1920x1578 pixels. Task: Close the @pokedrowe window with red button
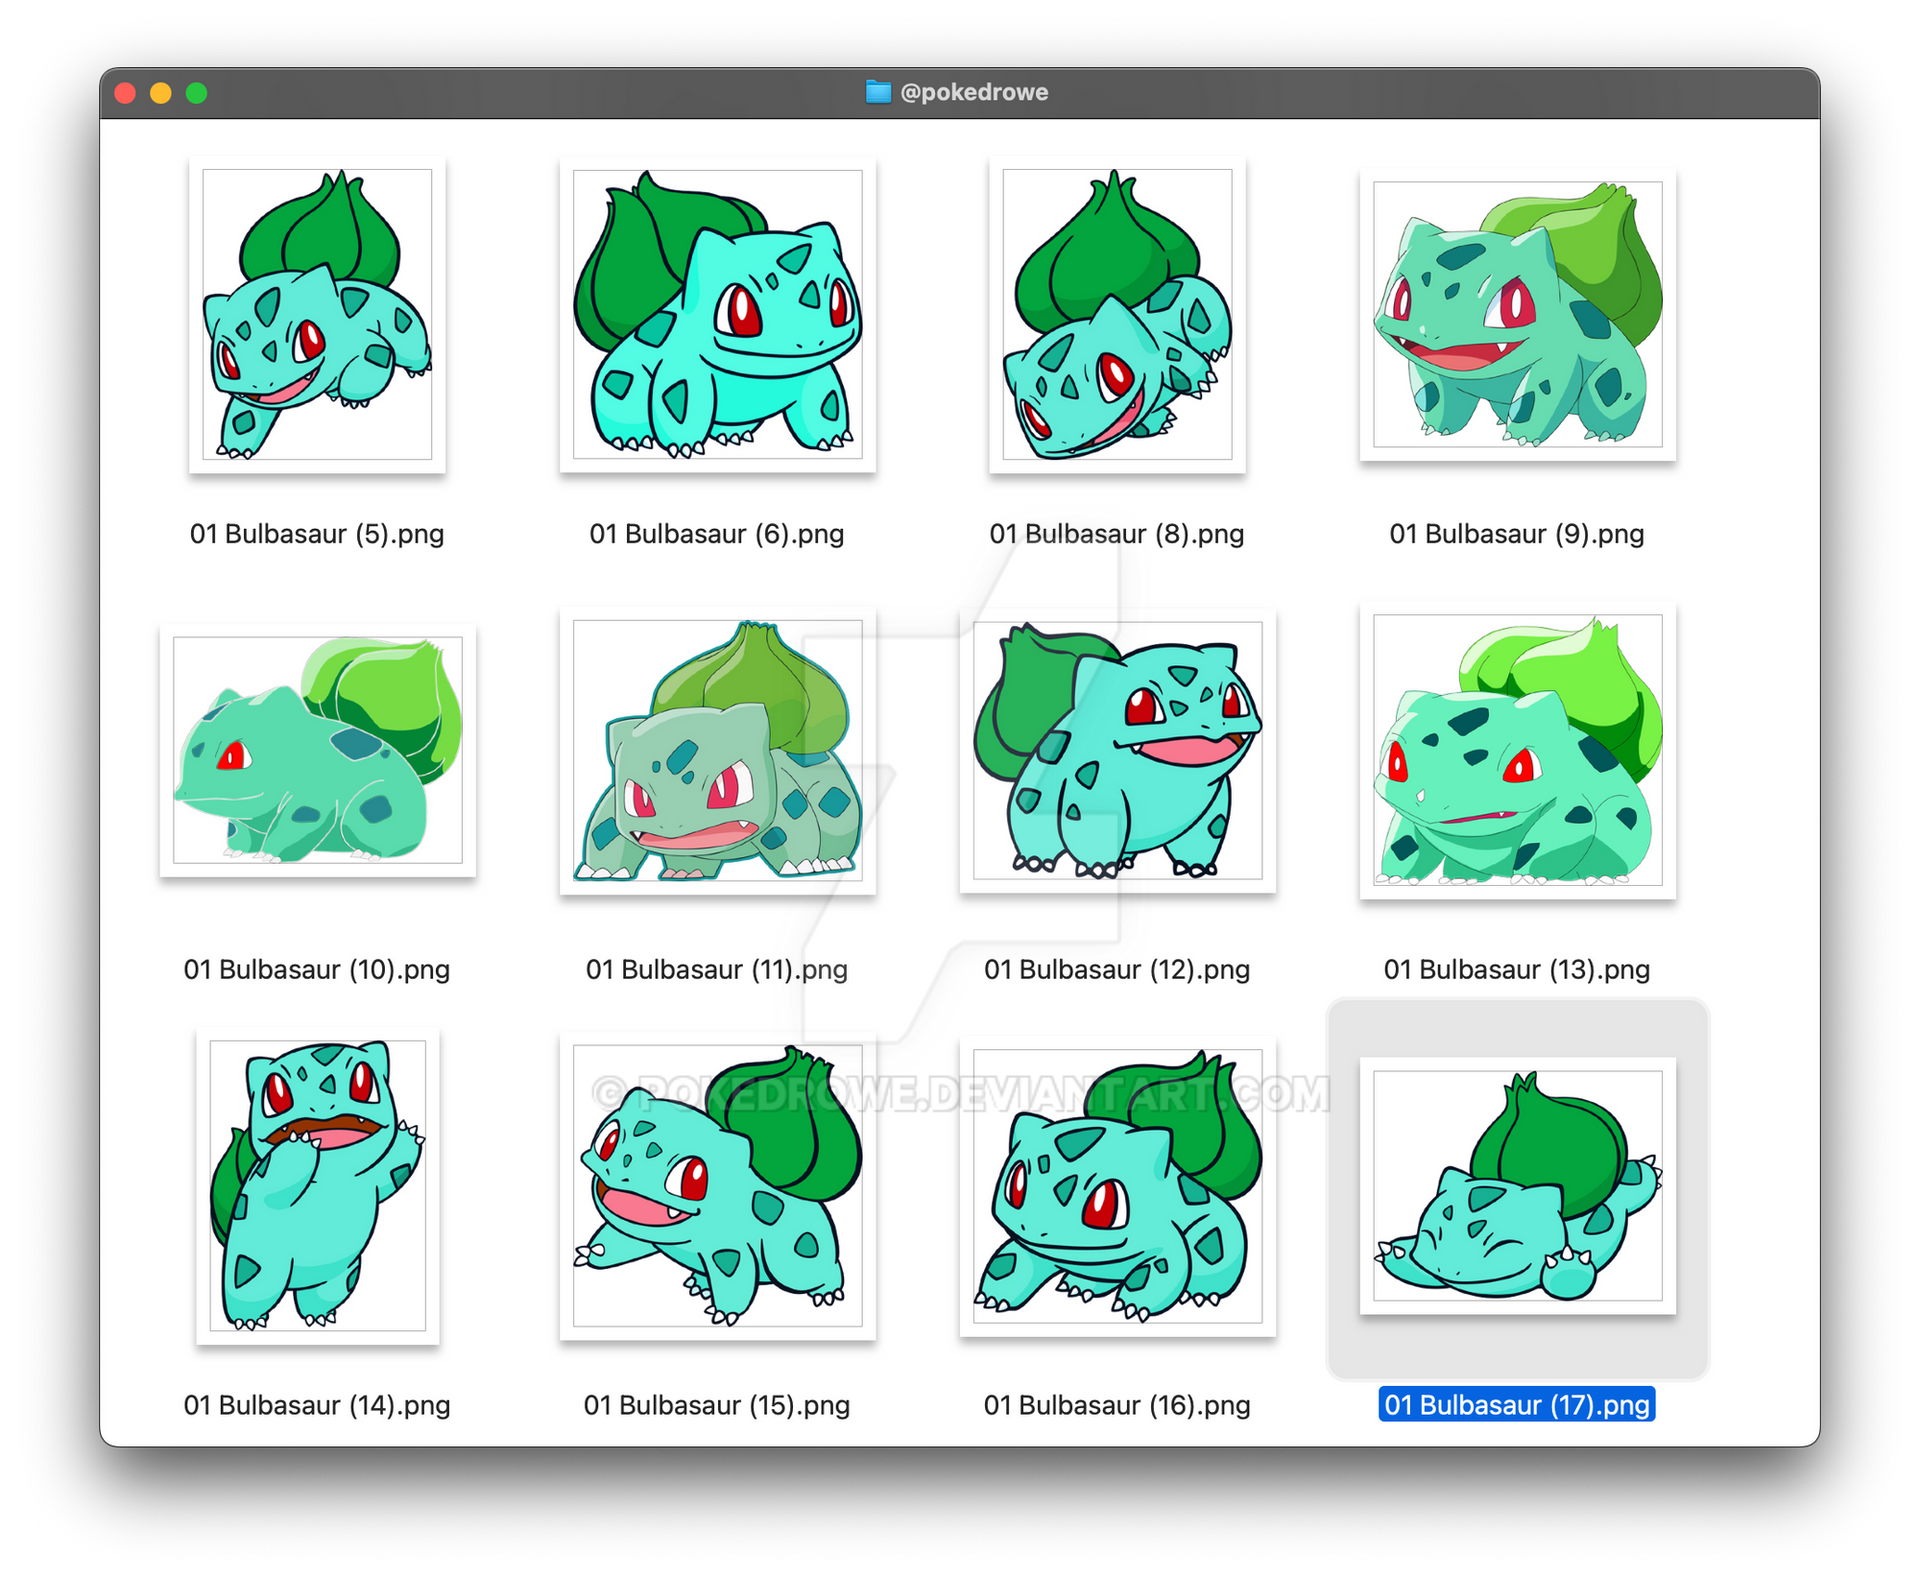coord(125,93)
